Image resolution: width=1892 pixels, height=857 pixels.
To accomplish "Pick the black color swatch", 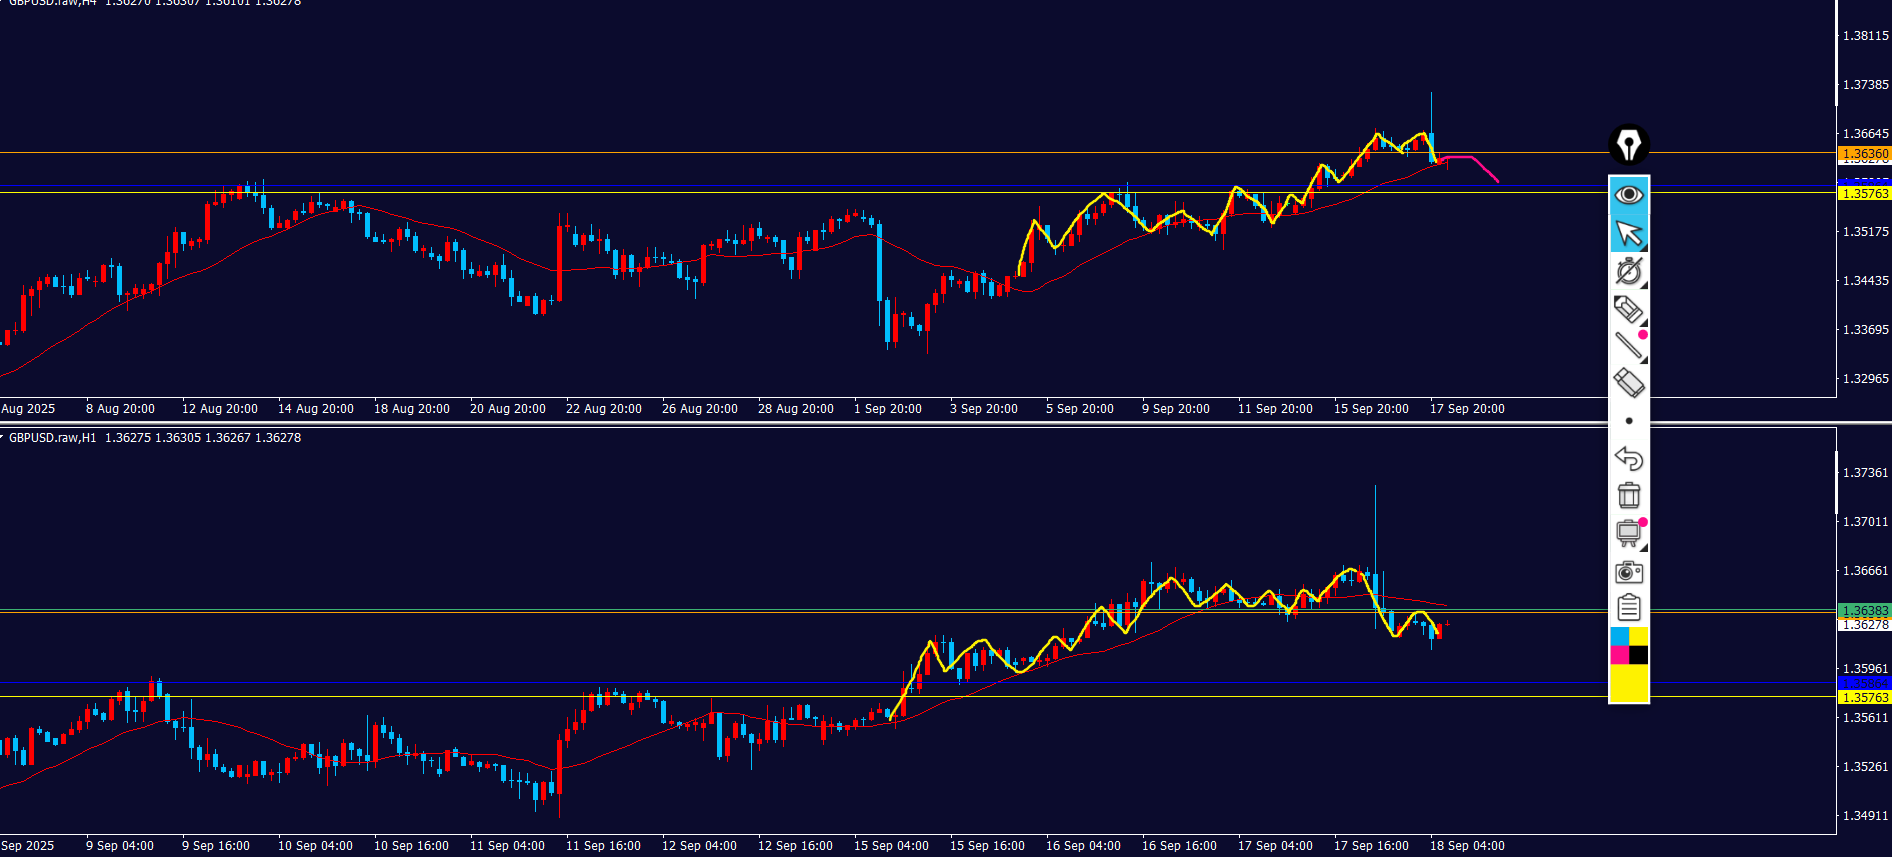I will click(x=1639, y=656).
